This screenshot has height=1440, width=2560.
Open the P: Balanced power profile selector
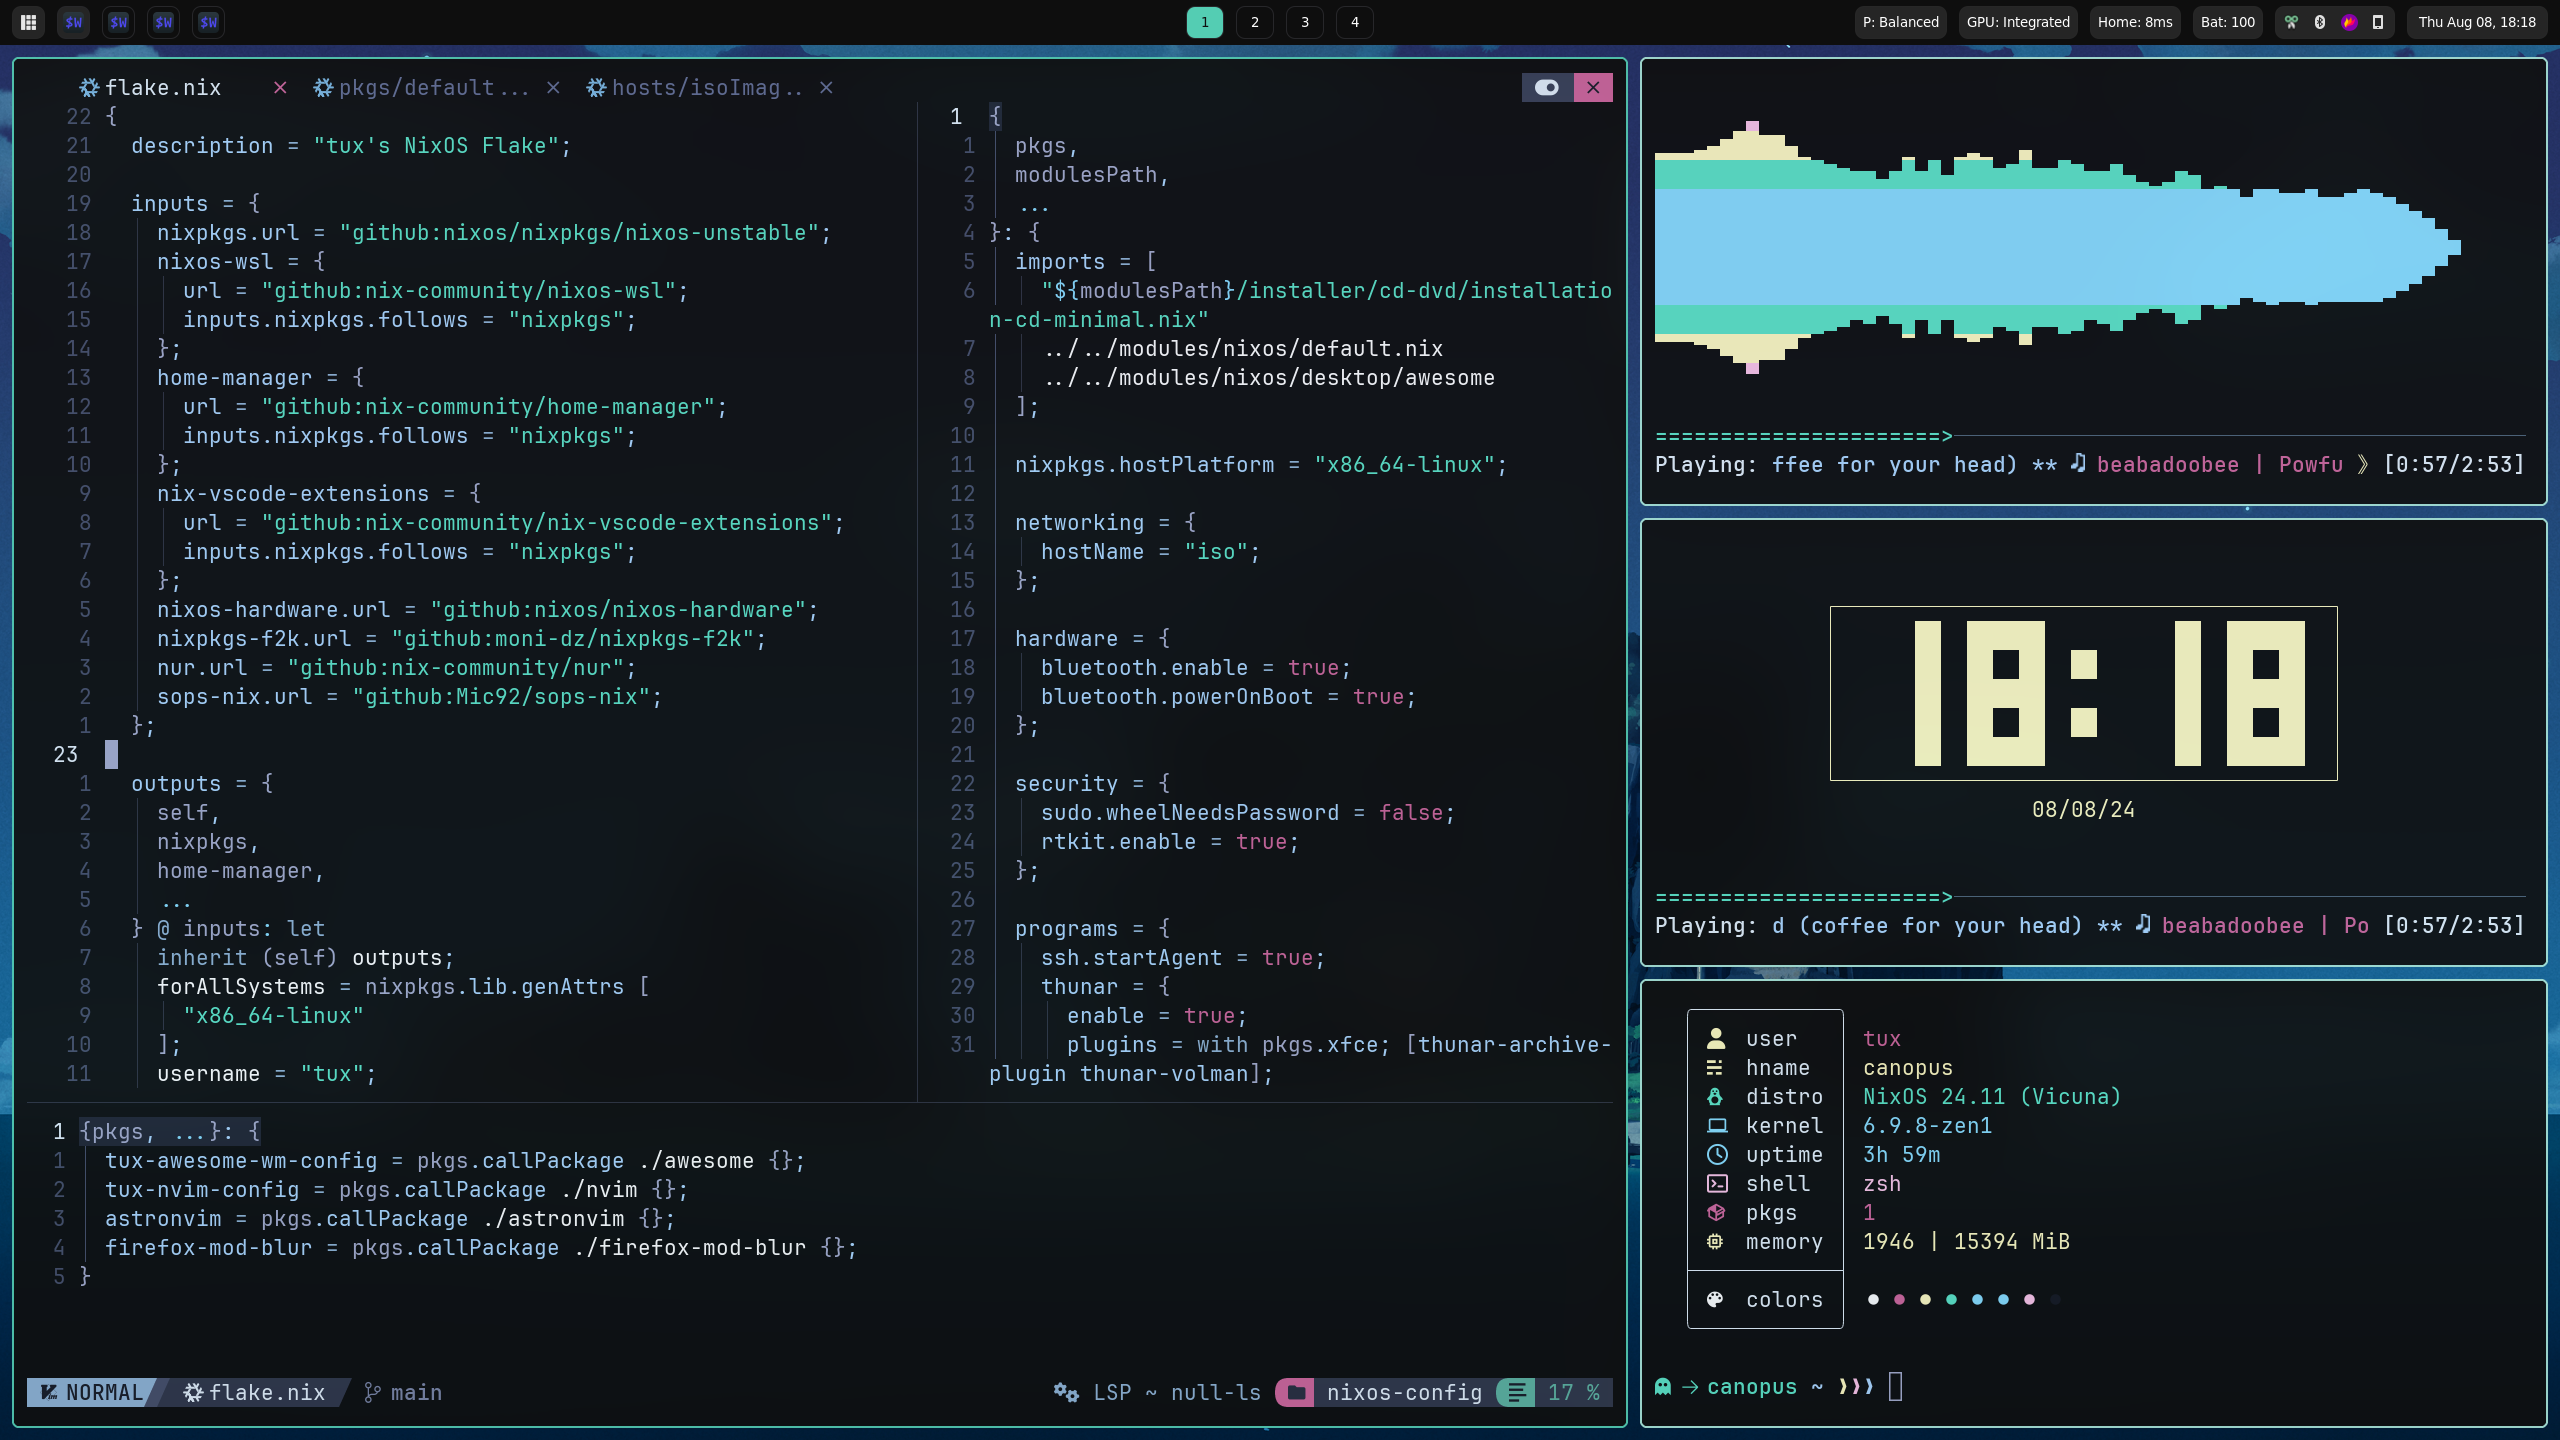coord(1900,22)
